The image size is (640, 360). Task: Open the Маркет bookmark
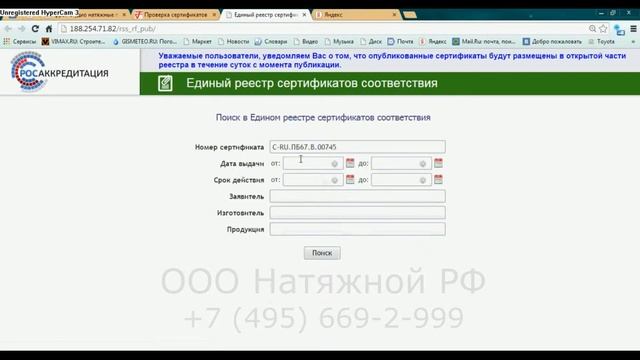[198, 41]
